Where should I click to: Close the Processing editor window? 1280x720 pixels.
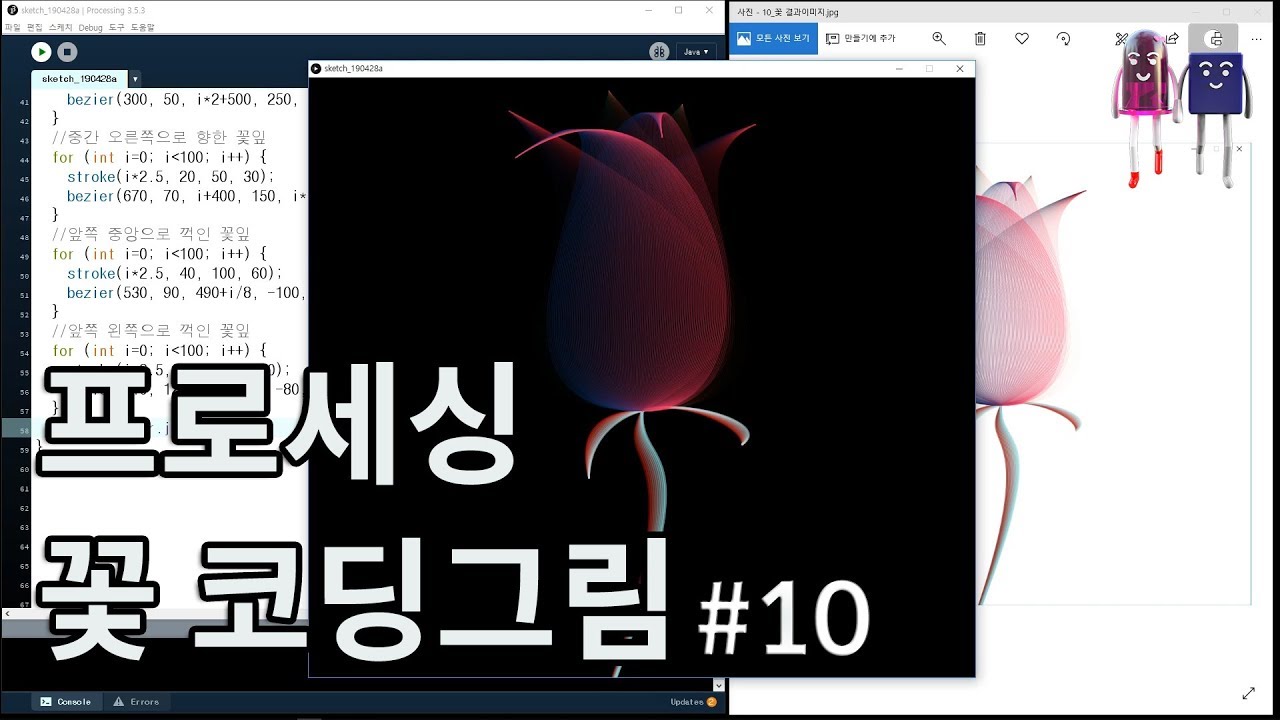click(710, 10)
